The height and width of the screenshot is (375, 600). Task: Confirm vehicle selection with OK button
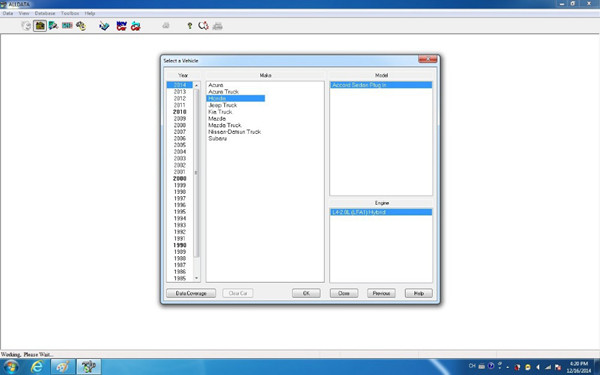pyautogui.click(x=306, y=293)
